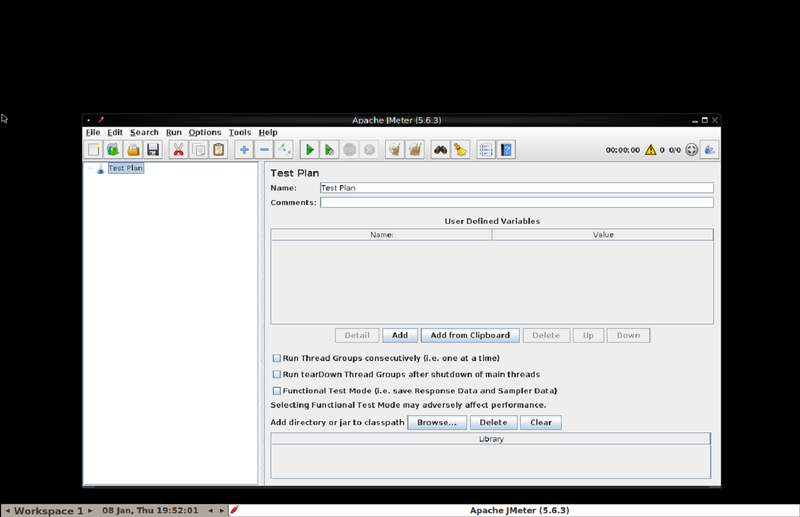Screen dimensions: 800x517
Task: Click the Delete button under variables table
Action: (x=546, y=335)
